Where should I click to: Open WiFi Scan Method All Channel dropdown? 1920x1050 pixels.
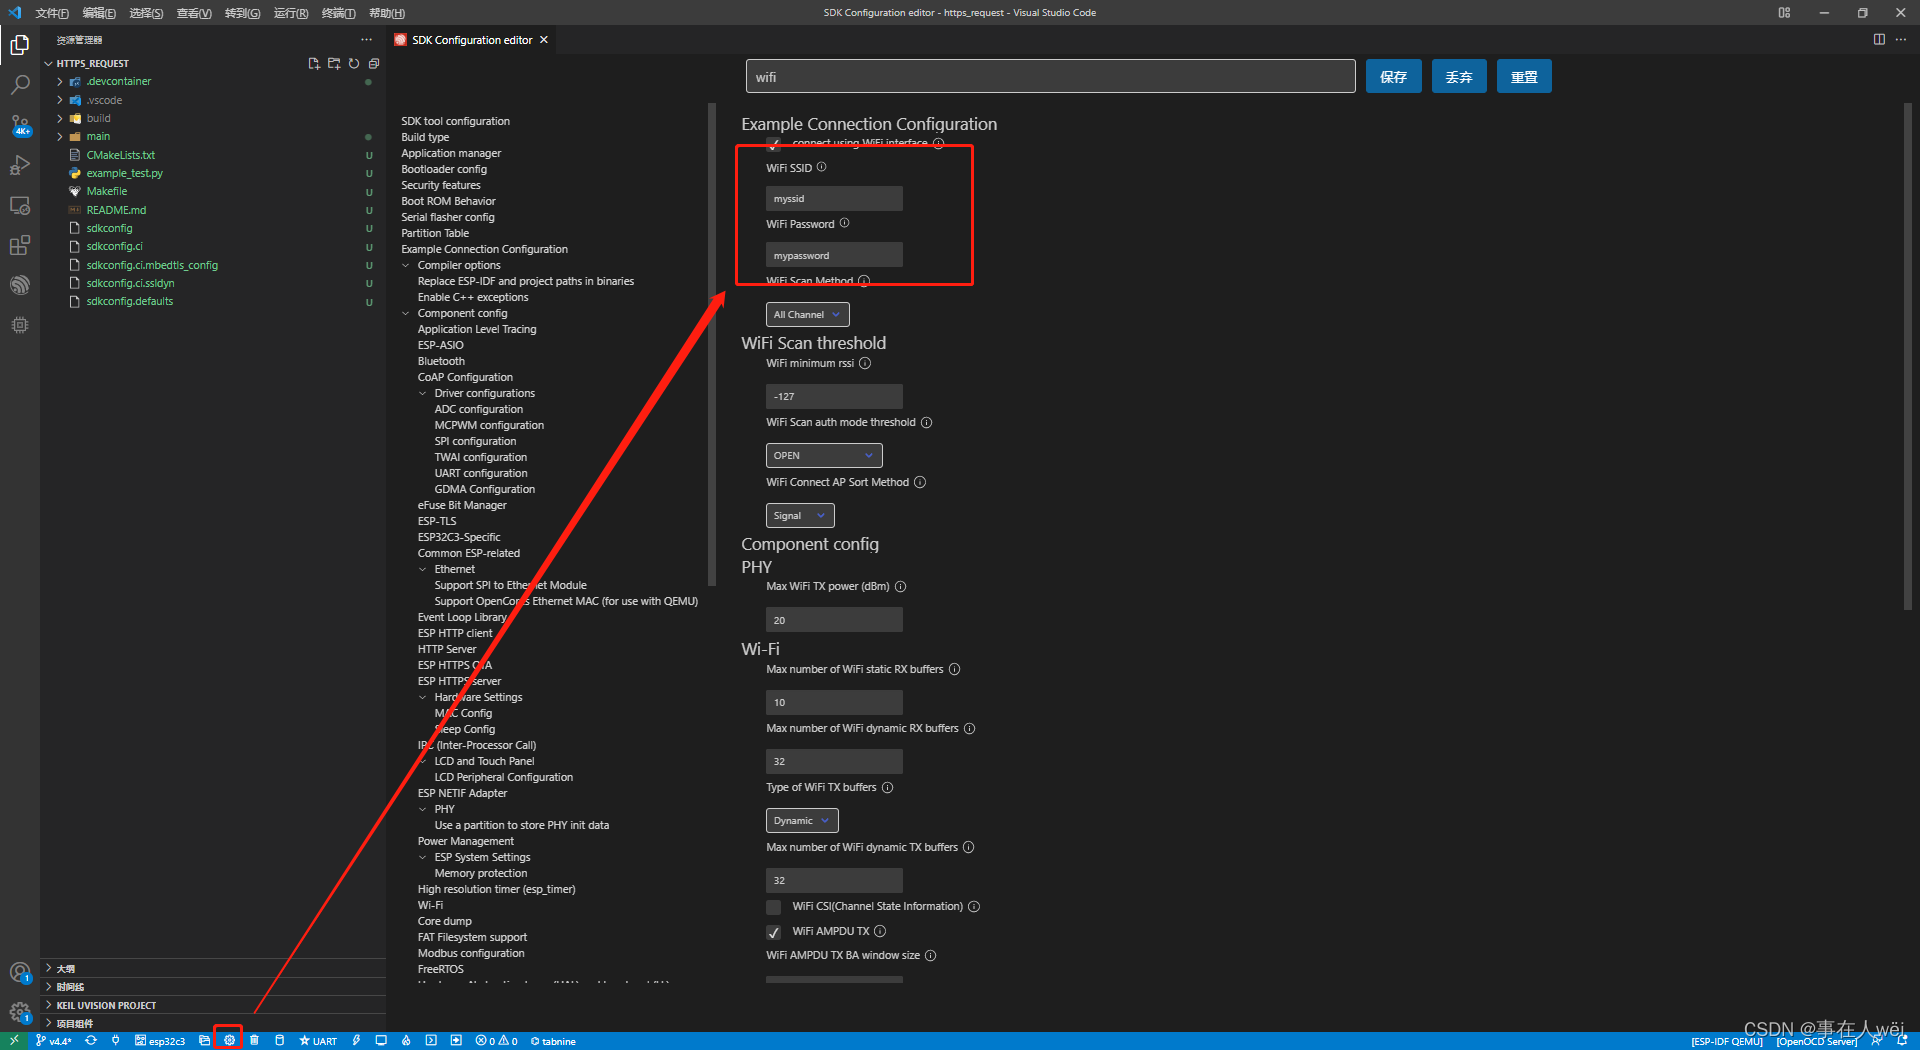(x=807, y=314)
